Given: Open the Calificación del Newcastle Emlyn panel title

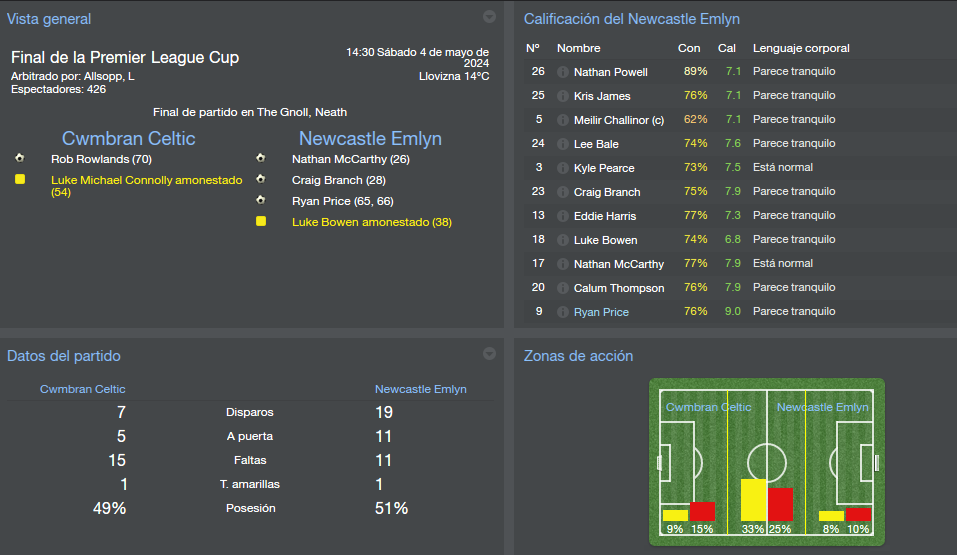Looking at the screenshot, I should click(x=631, y=19).
